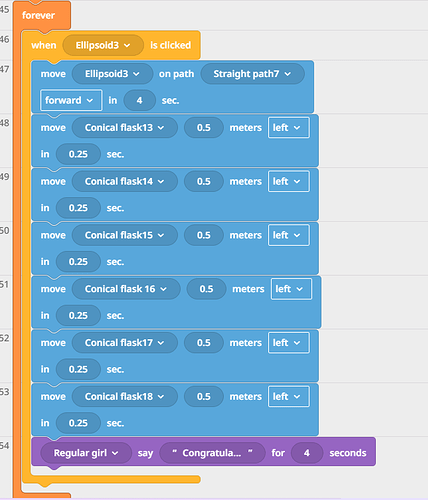Open the Ellipsoid3 dropdown in the when-clicked block

[x=103, y=45]
